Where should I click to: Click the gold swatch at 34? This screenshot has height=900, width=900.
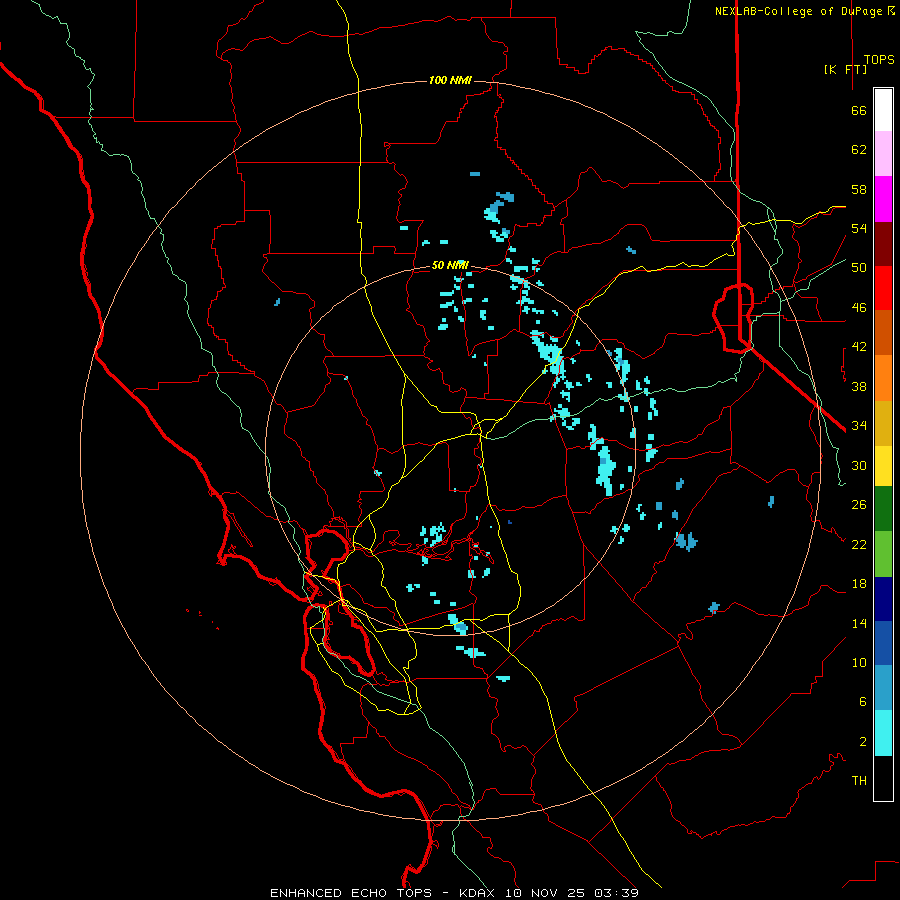click(x=883, y=423)
